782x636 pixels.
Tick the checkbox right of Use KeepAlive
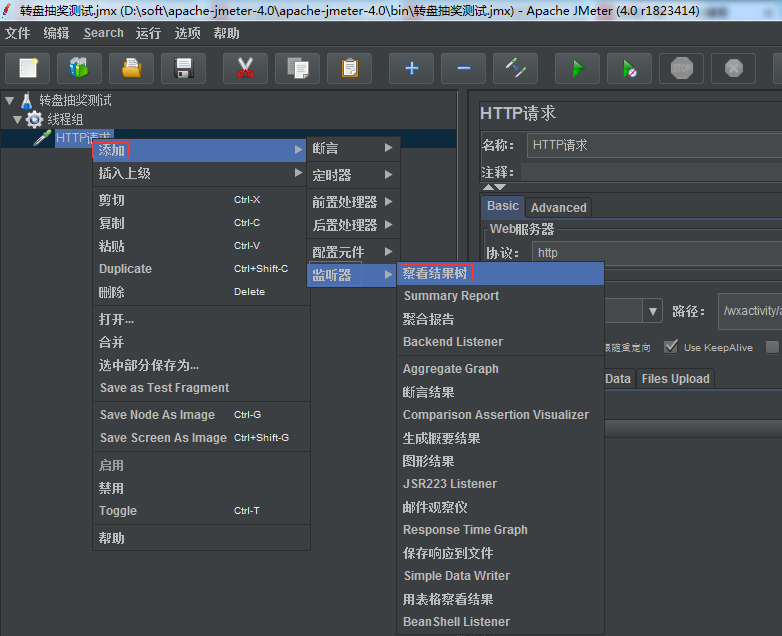click(x=771, y=347)
